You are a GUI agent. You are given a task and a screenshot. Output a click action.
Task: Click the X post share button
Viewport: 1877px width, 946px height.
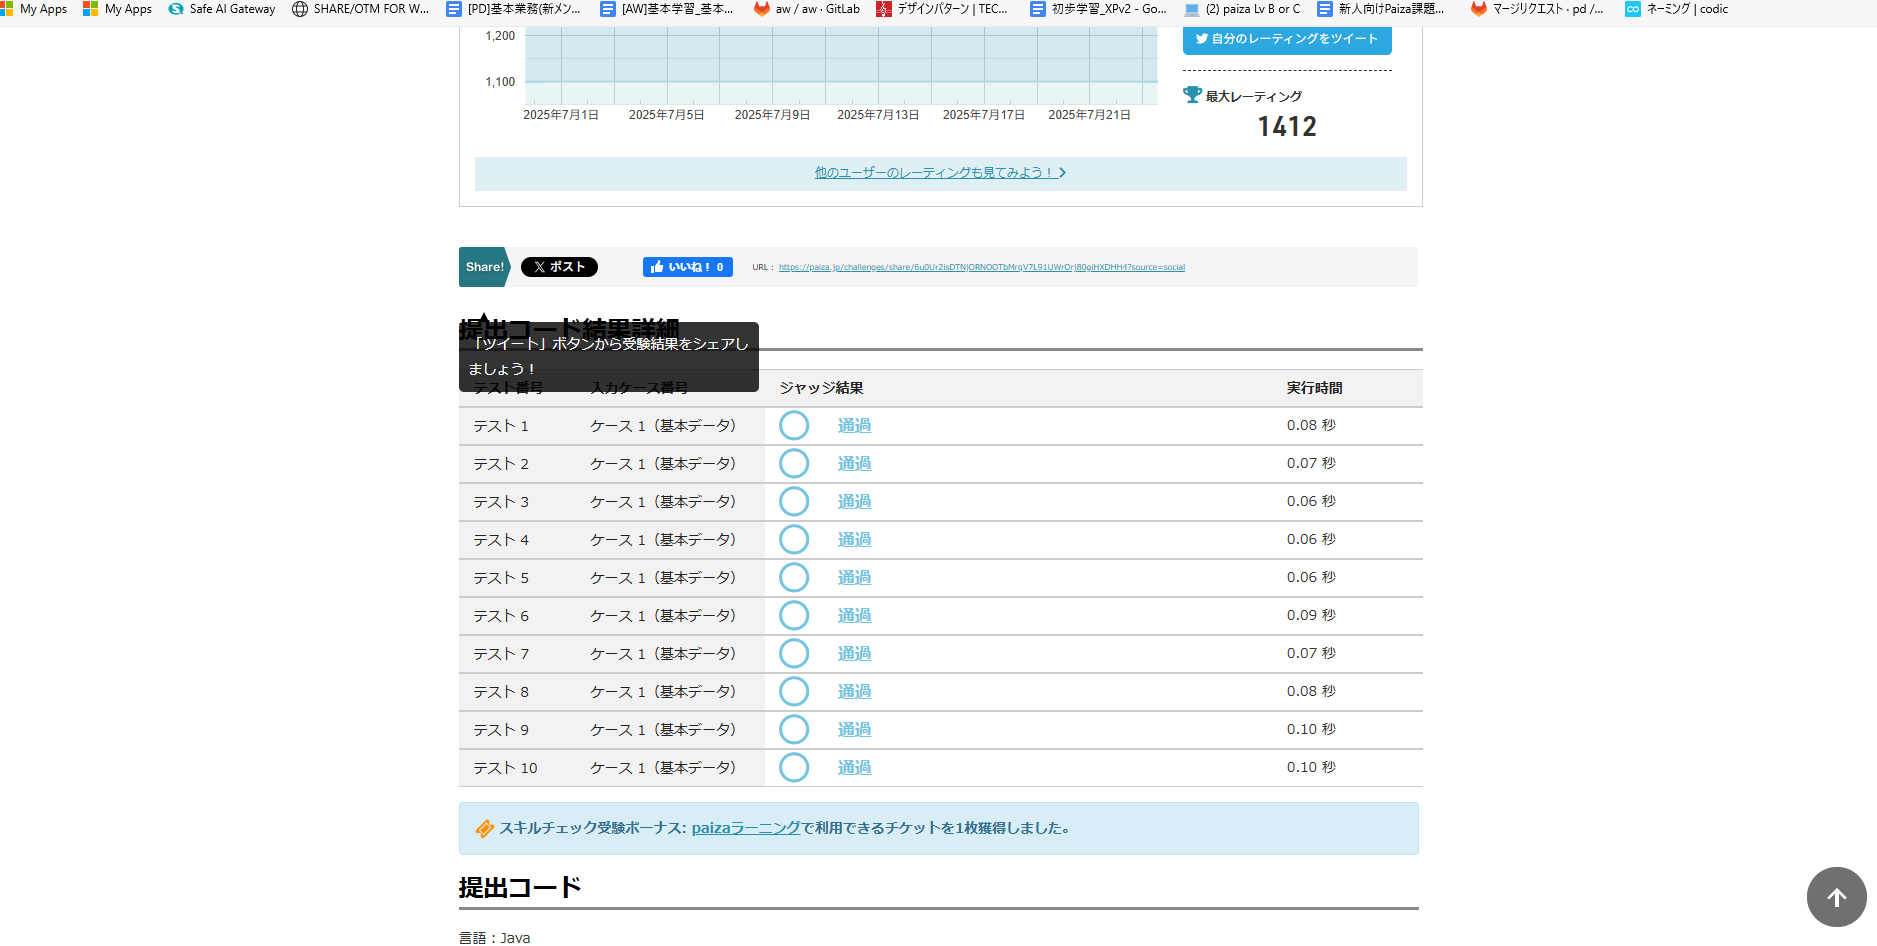[559, 267]
